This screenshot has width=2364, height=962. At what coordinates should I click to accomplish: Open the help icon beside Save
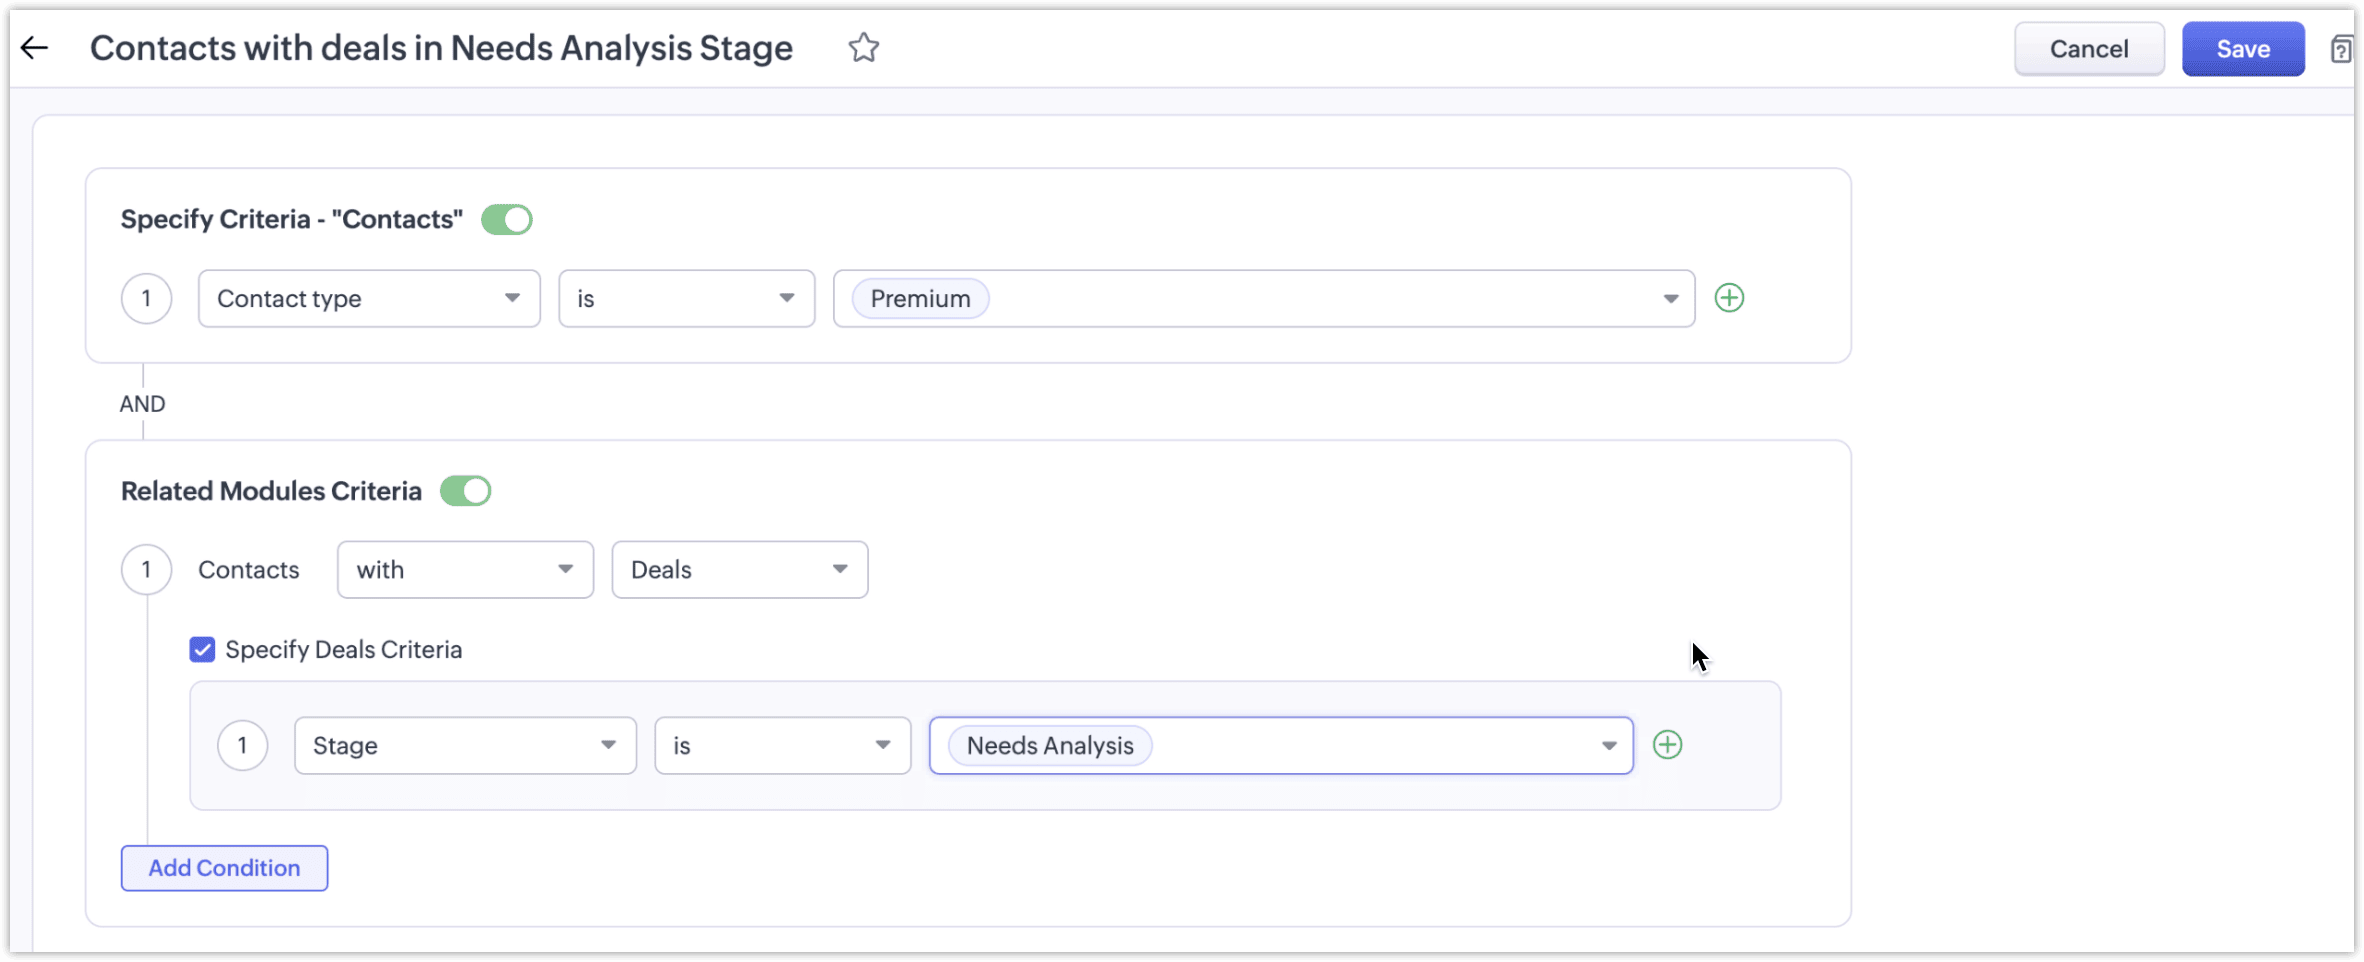2340,49
